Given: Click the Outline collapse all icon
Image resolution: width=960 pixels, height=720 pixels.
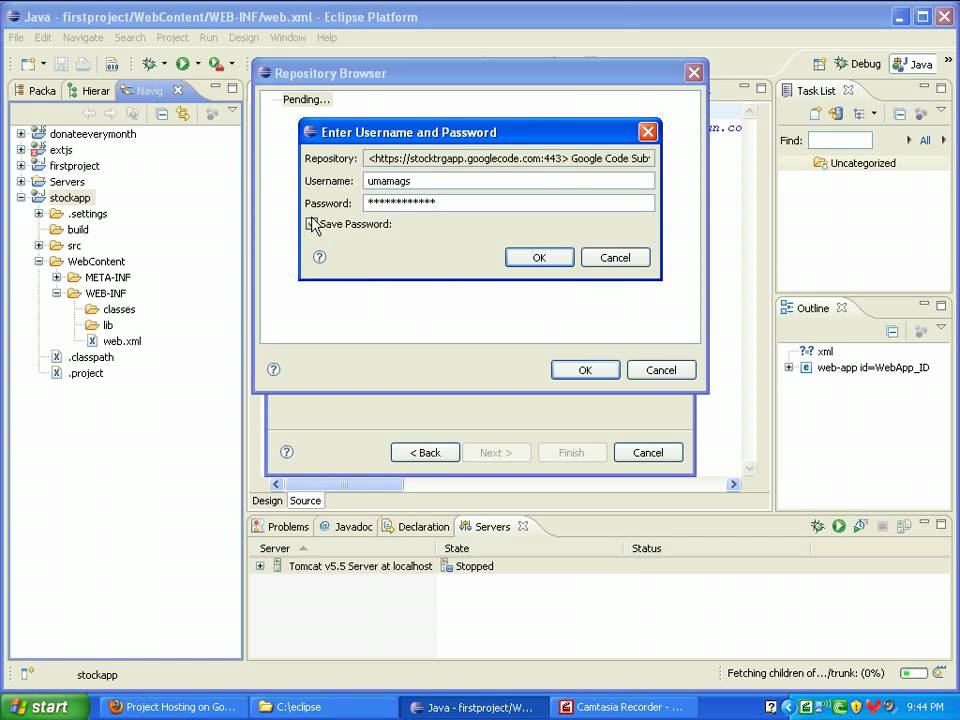Looking at the screenshot, I should (893, 332).
